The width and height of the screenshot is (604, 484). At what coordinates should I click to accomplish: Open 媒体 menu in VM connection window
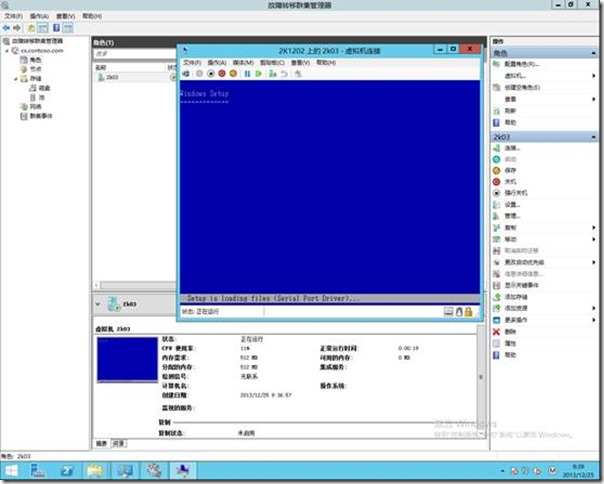pyautogui.click(x=243, y=62)
